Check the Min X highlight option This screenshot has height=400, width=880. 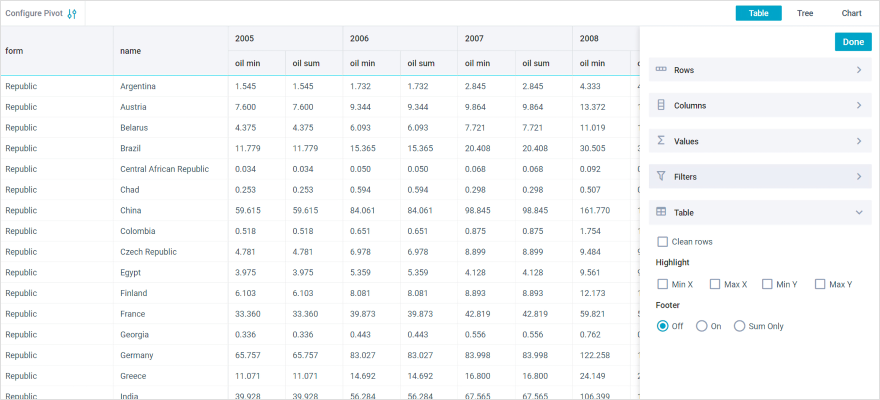click(662, 285)
